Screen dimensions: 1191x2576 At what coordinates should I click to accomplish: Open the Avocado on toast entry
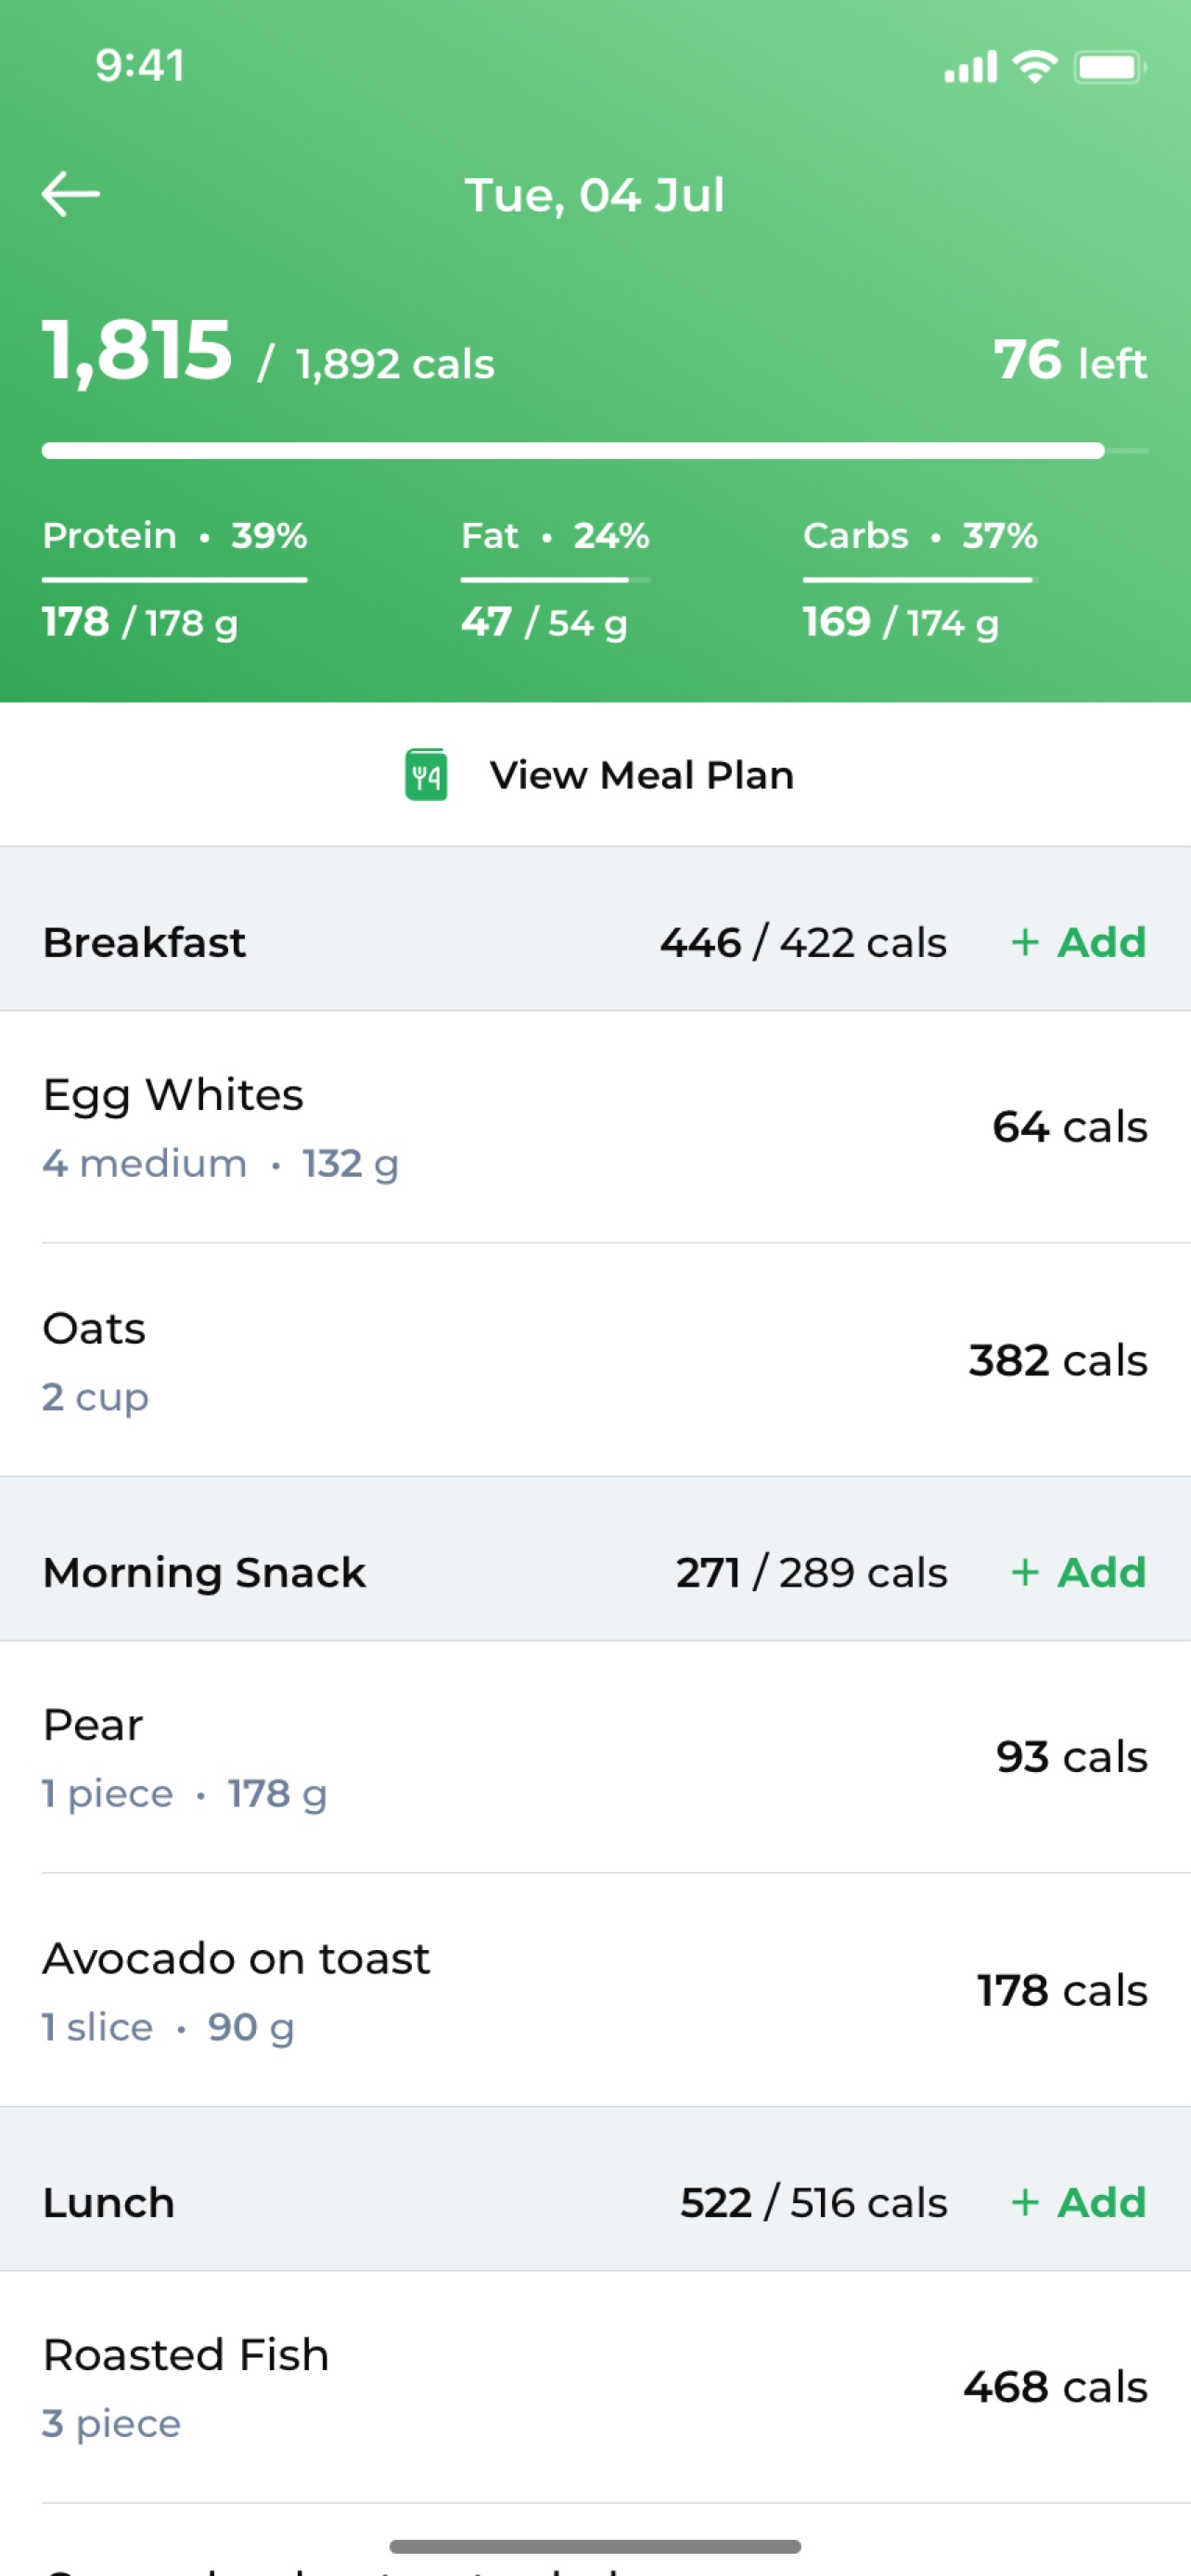click(x=596, y=1990)
